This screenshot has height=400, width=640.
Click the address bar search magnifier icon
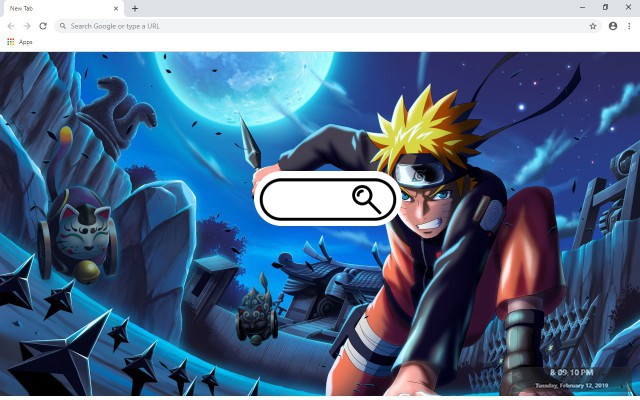[x=63, y=26]
